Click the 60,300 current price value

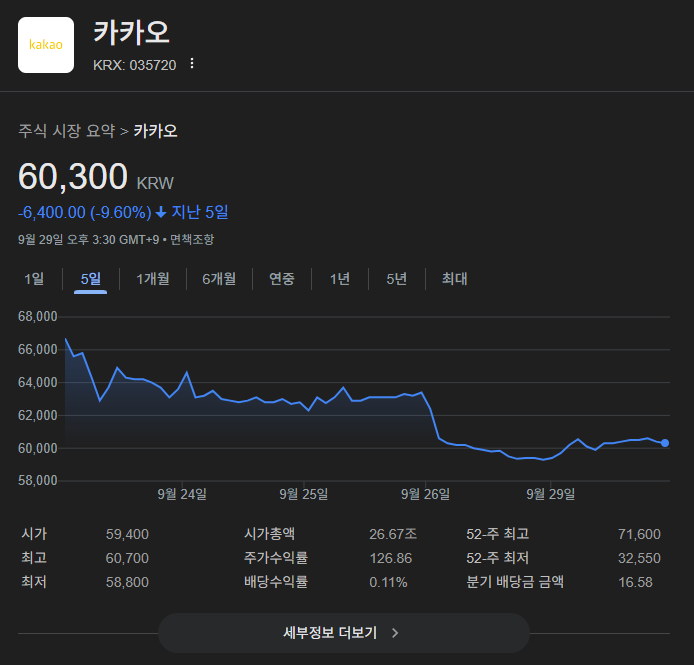tap(73, 177)
